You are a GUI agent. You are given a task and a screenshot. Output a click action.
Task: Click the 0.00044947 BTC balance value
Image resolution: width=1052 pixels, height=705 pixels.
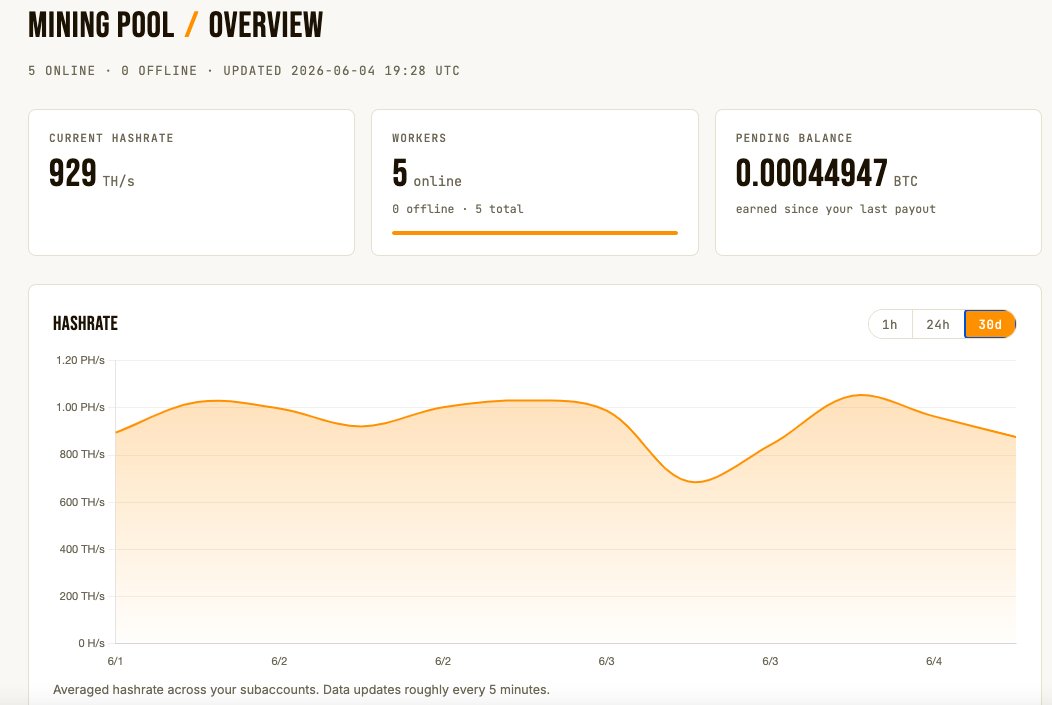827,173
